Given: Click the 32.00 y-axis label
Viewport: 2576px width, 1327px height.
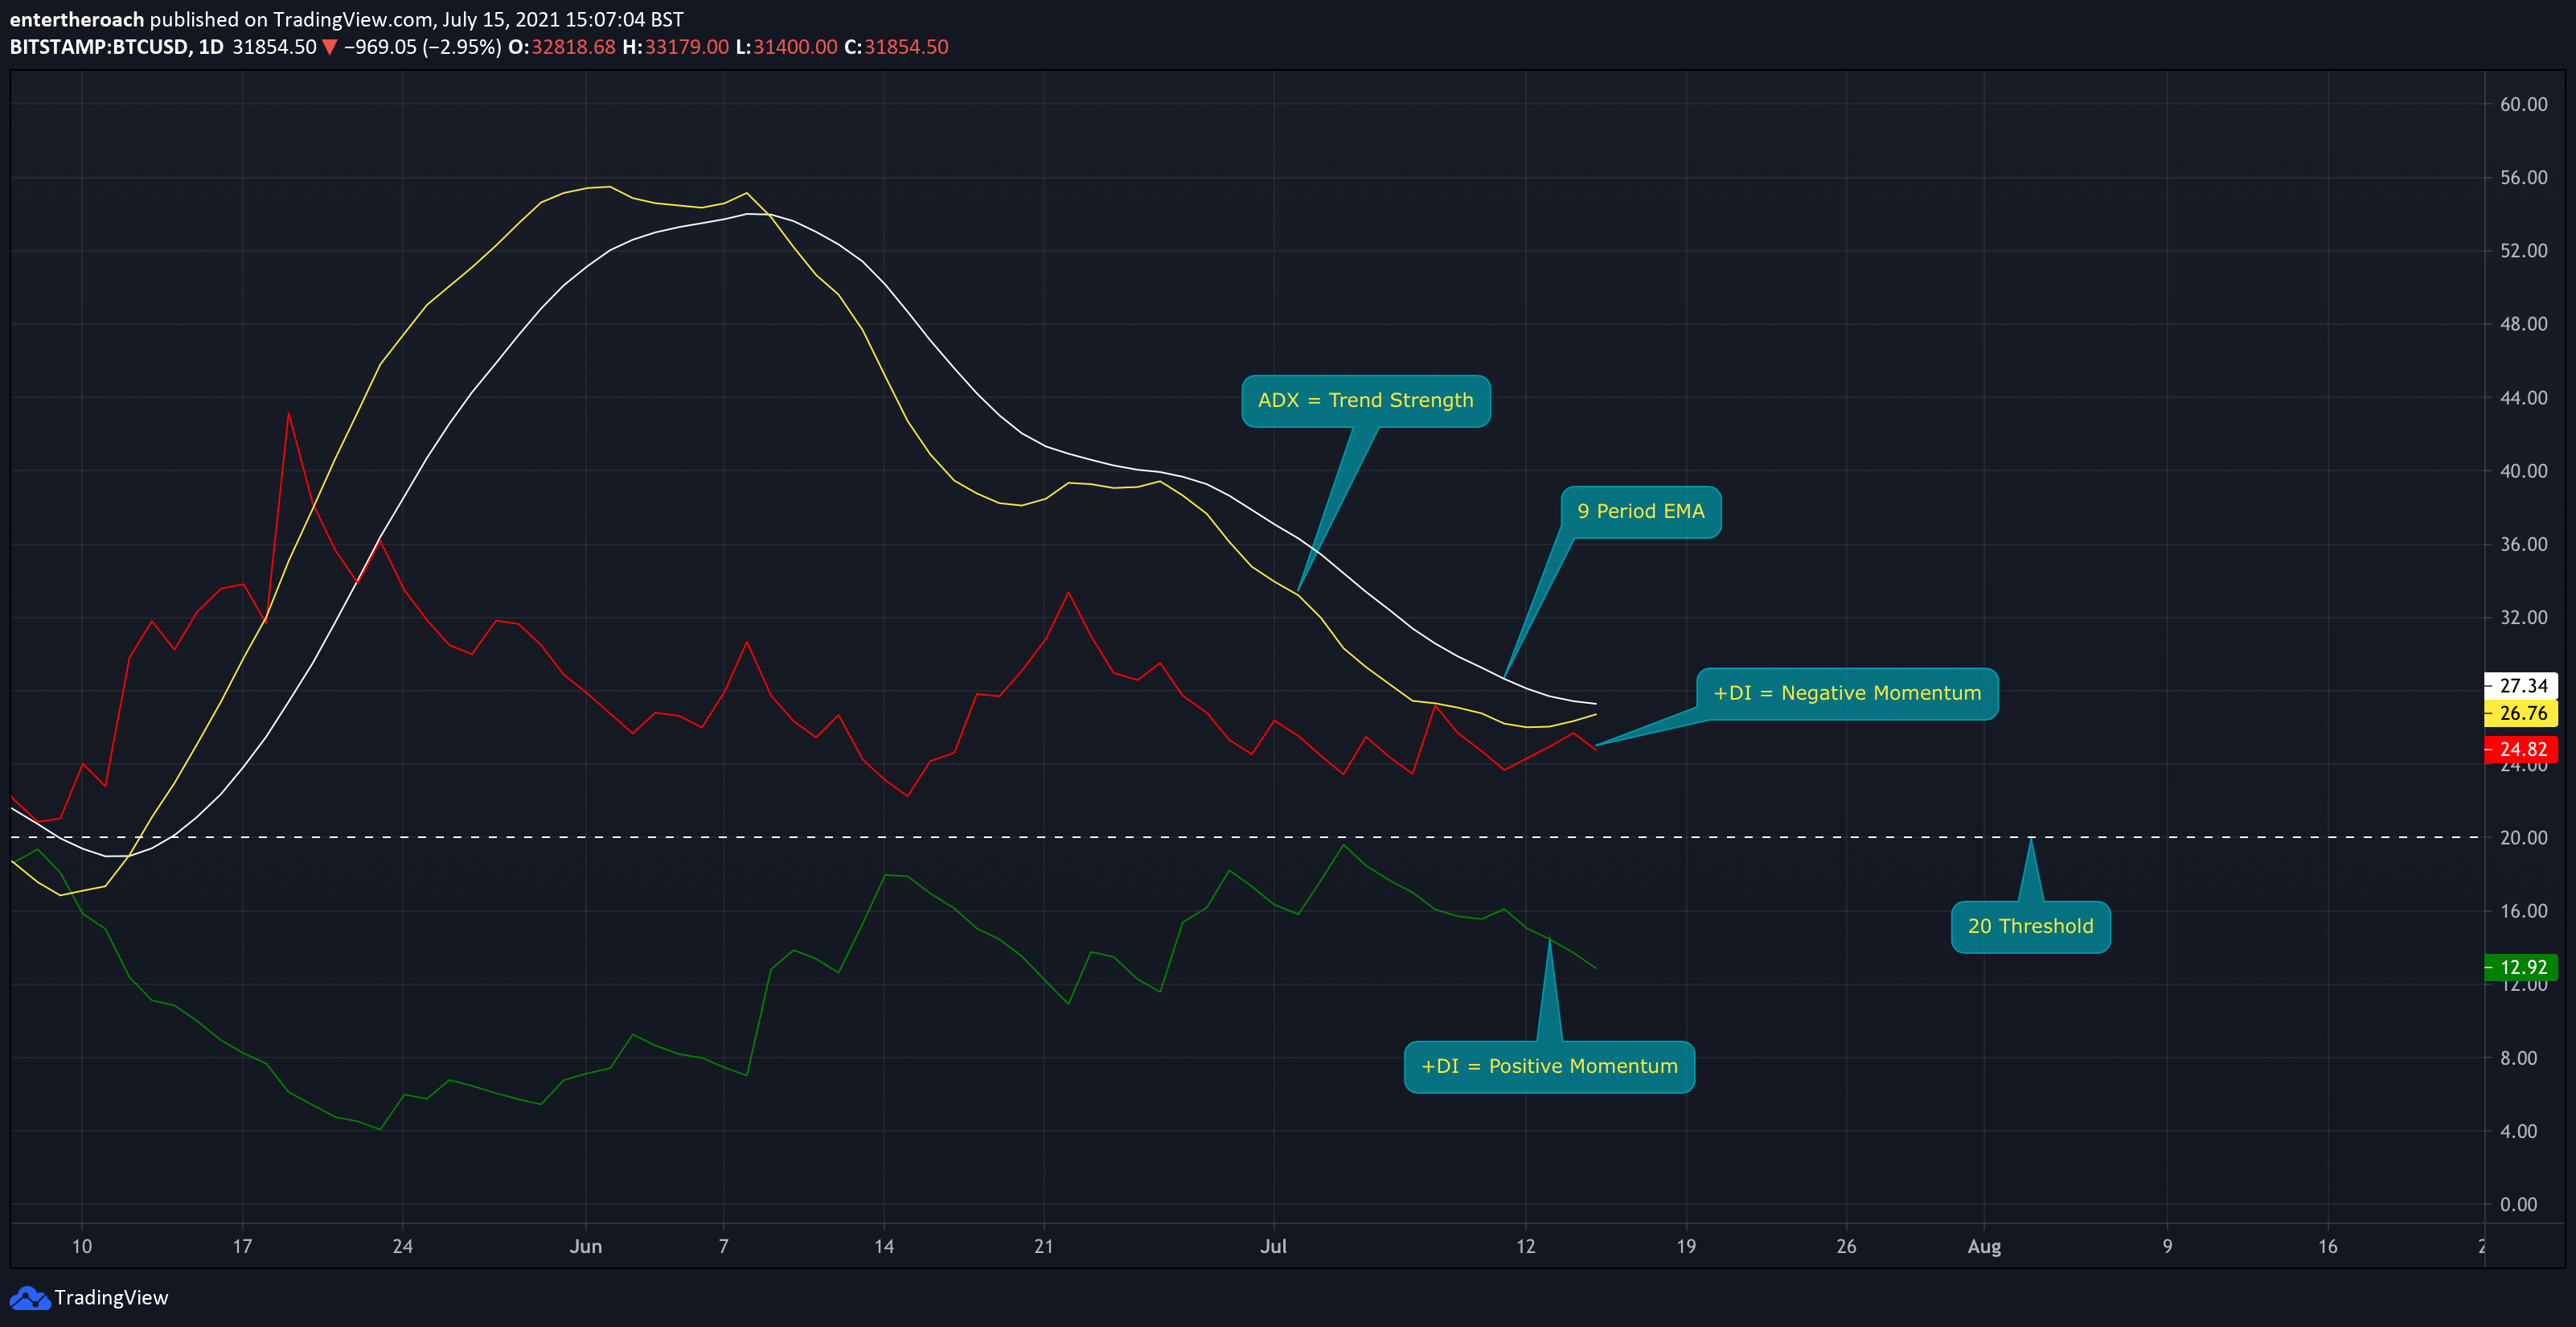Looking at the screenshot, I should 2523,618.
